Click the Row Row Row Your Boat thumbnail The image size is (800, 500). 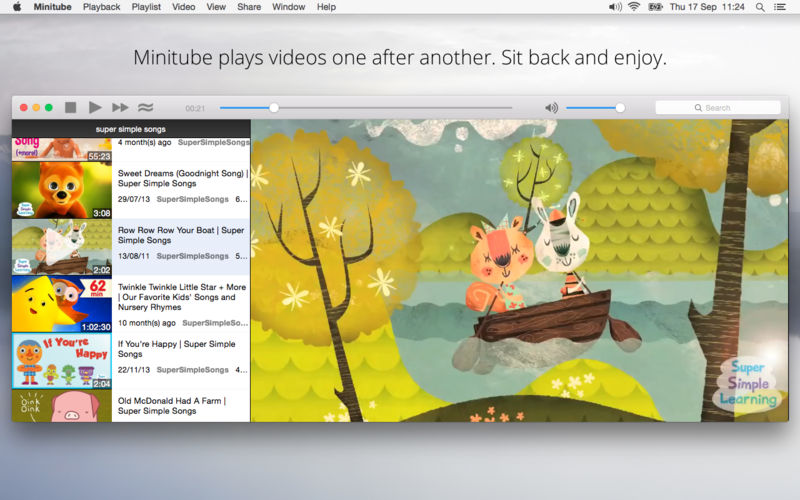click(x=62, y=247)
